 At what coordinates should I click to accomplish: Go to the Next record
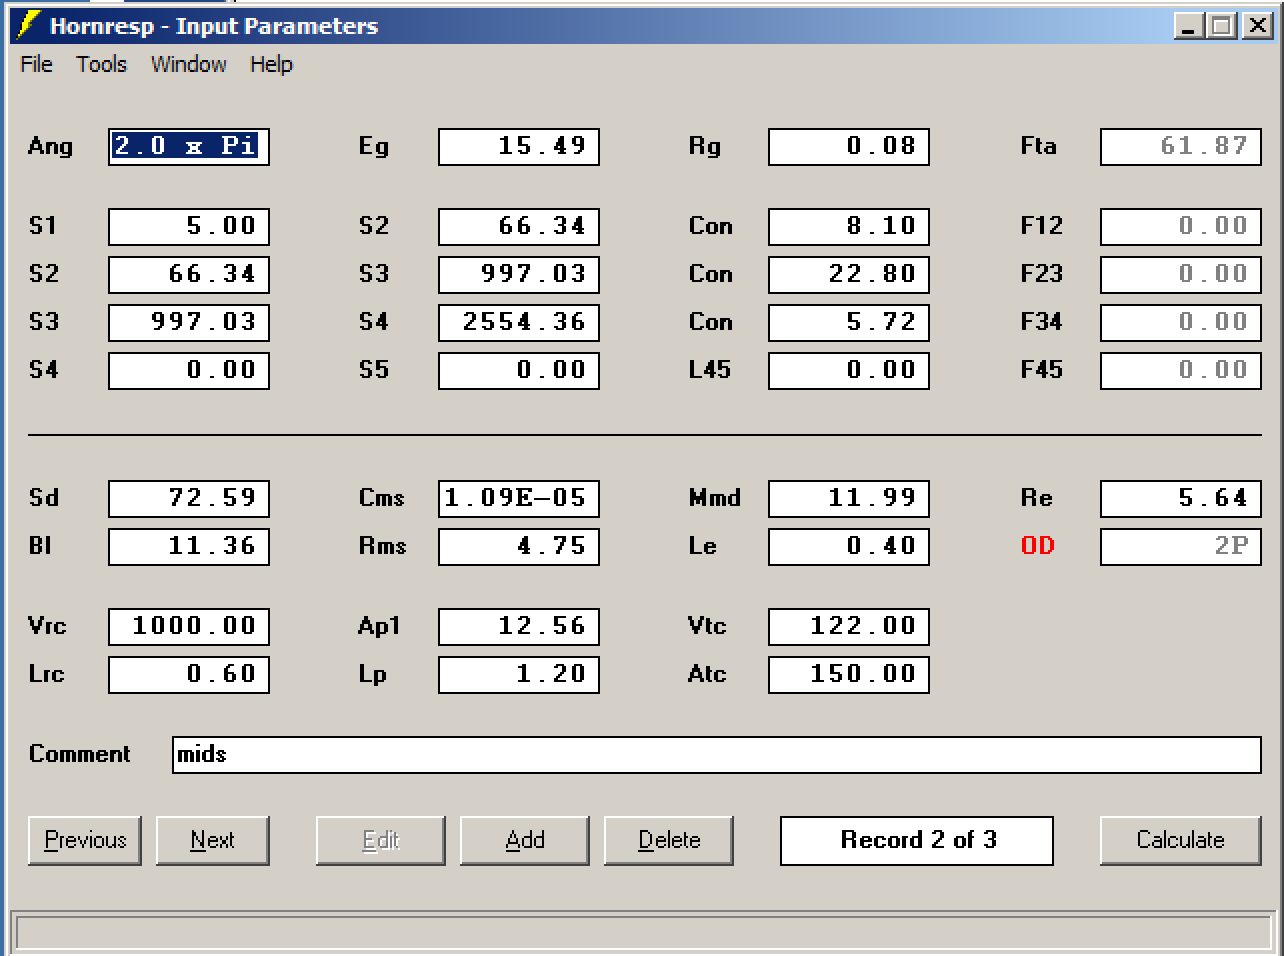point(212,840)
